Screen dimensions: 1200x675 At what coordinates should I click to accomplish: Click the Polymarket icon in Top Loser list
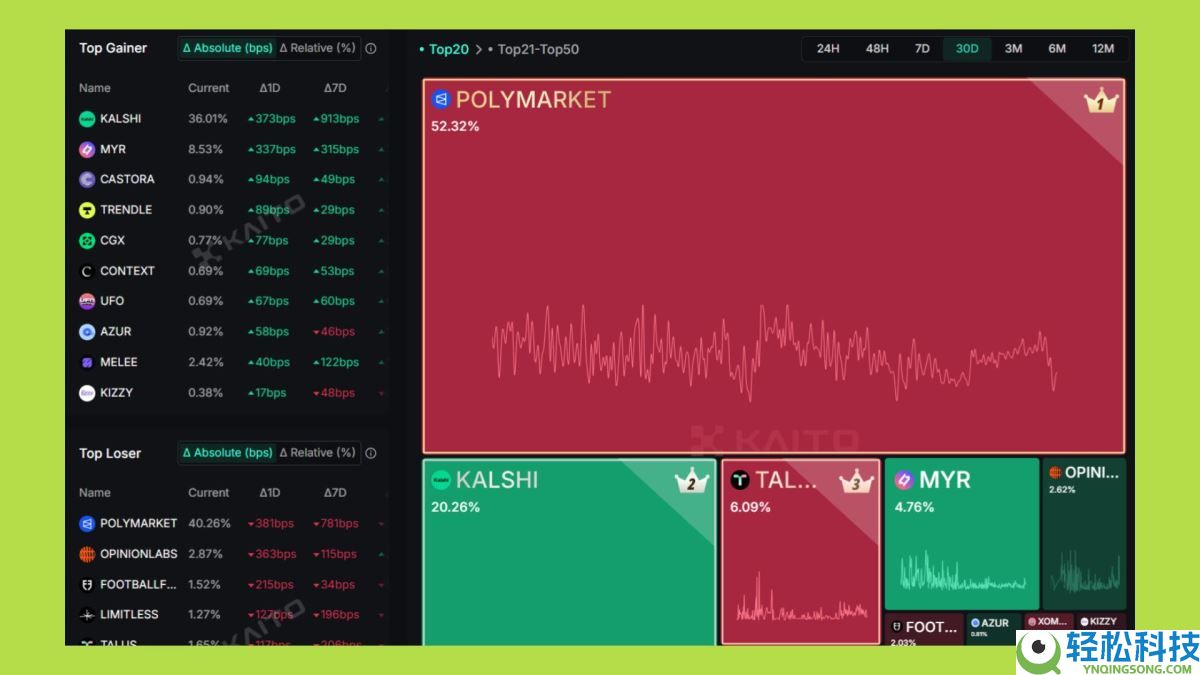(x=87, y=523)
